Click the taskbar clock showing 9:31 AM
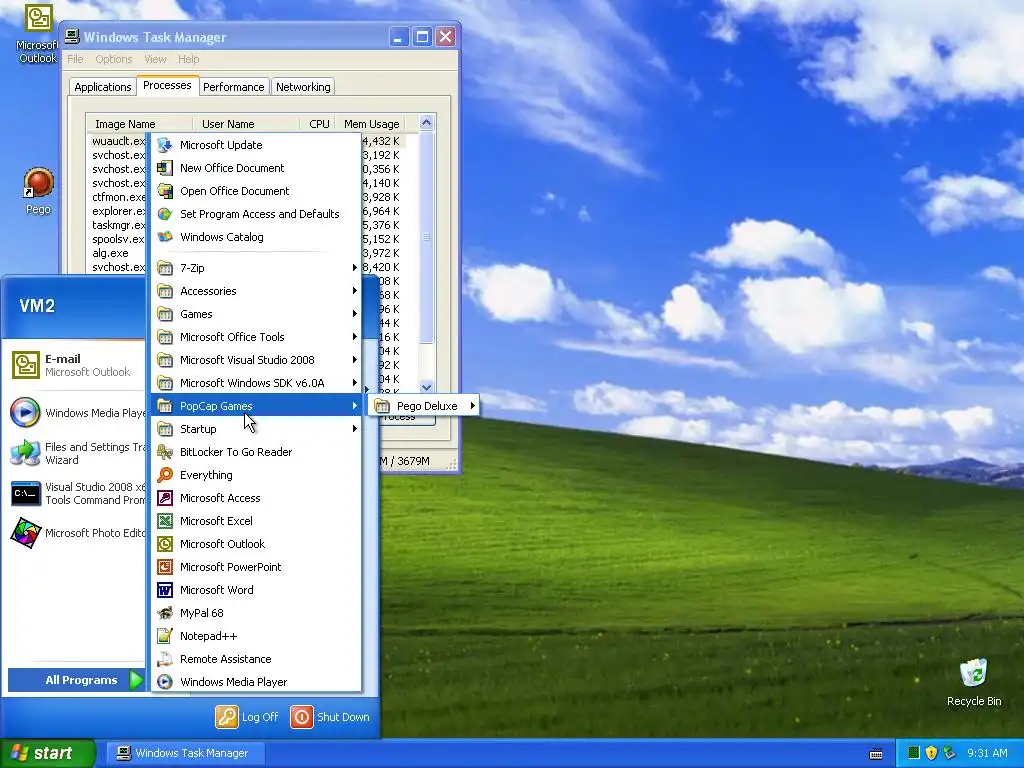1024x768 pixels. (x=987, y=753)
